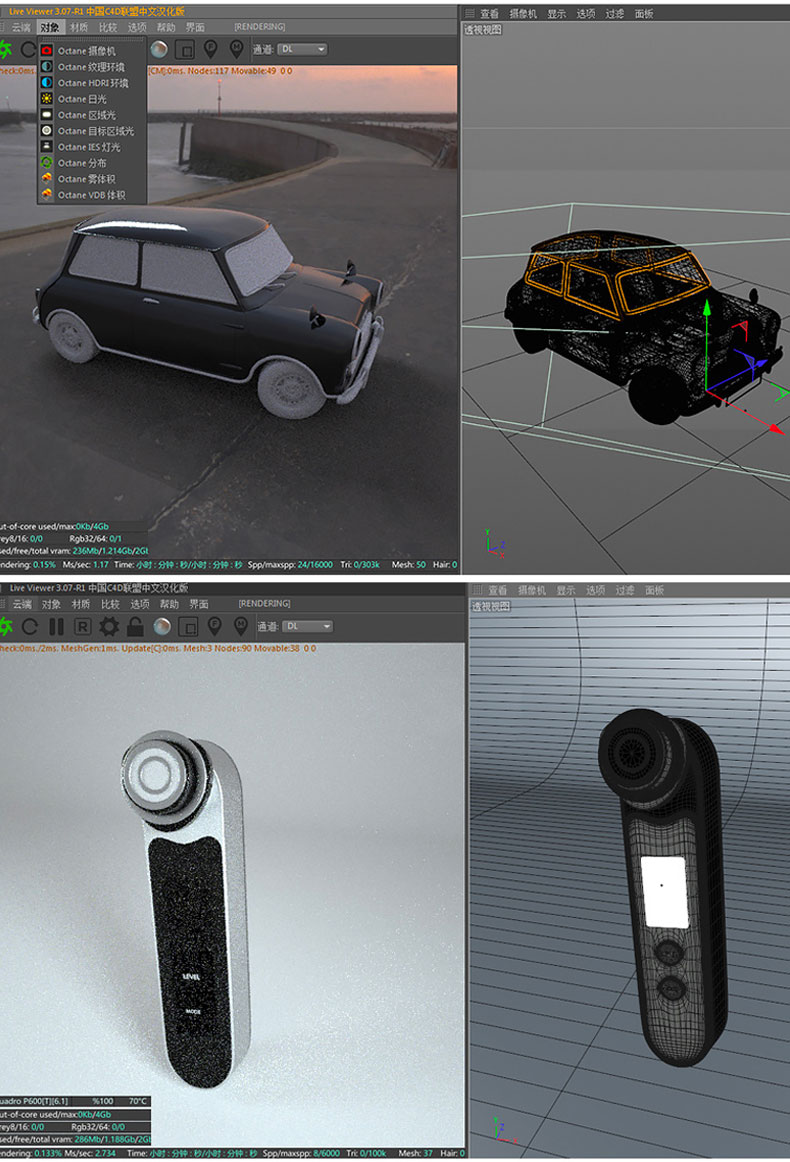Open the 摄像机 menu in the lower viewport
This screenshot has height=1162, width=790.
coord(532,590)
